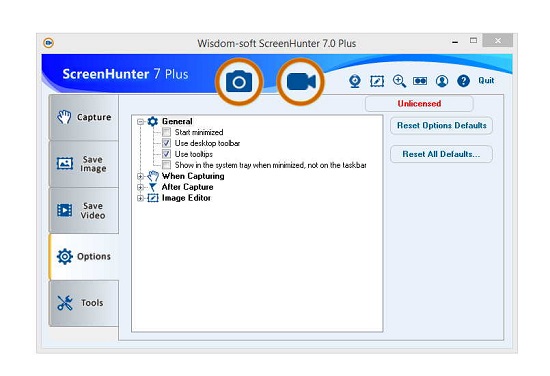Switch to the Save Video tab

click(x=83, y=210)
